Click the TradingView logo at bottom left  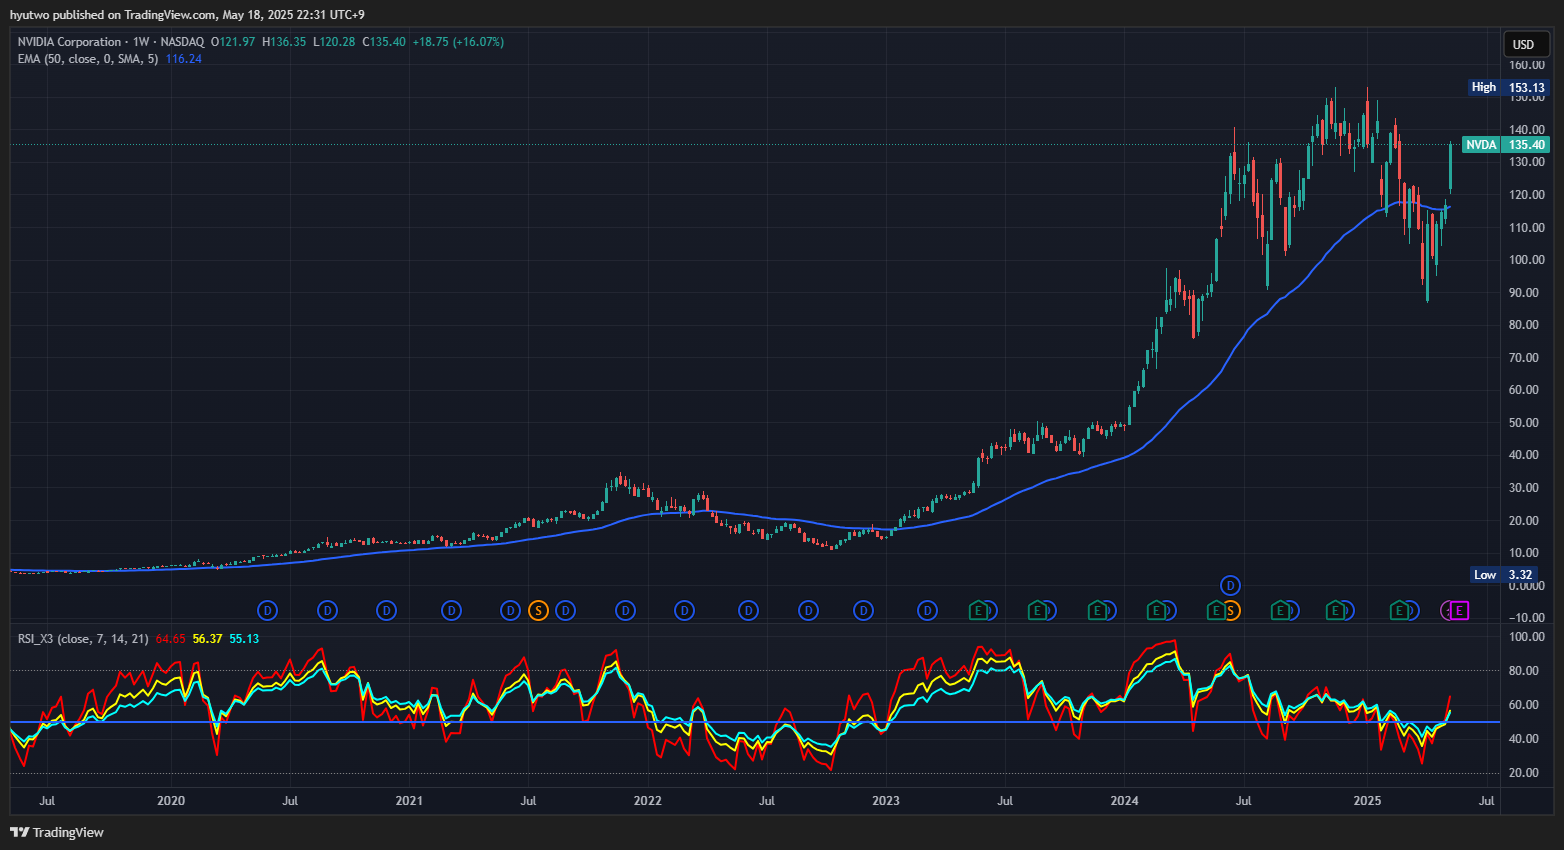point(57,832)
